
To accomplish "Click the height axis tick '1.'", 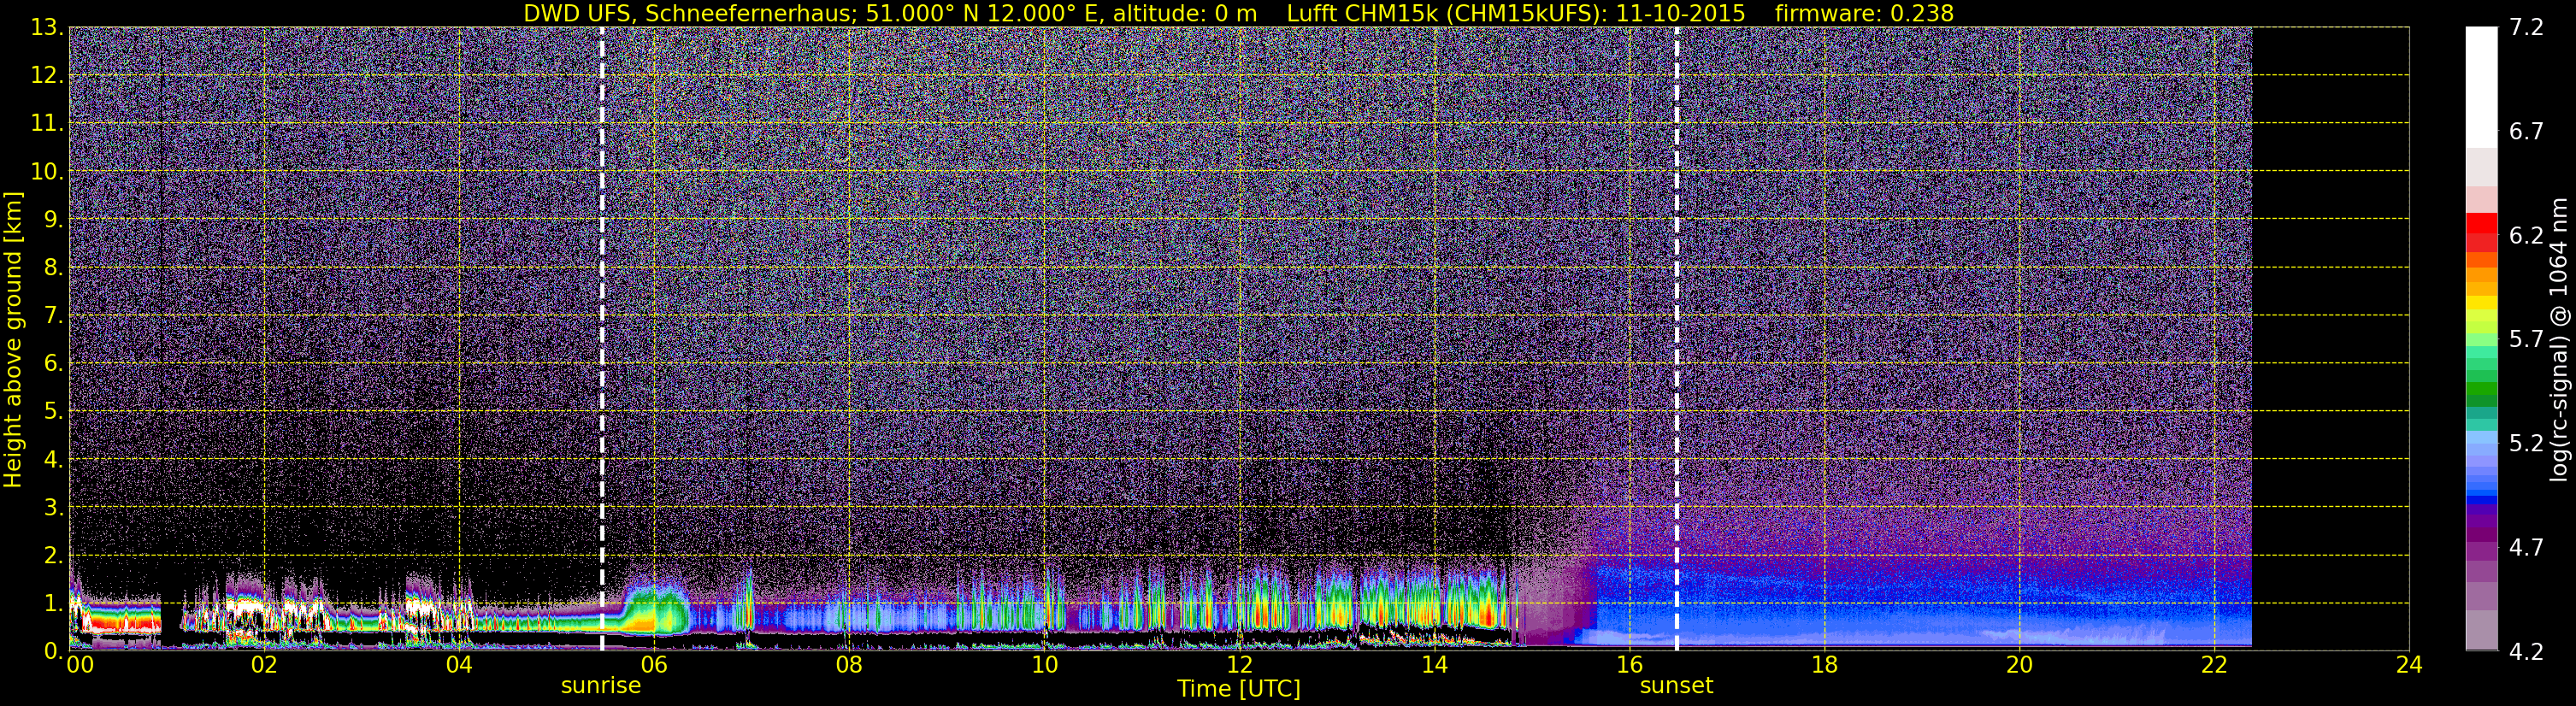I will [x=52, y=604].
